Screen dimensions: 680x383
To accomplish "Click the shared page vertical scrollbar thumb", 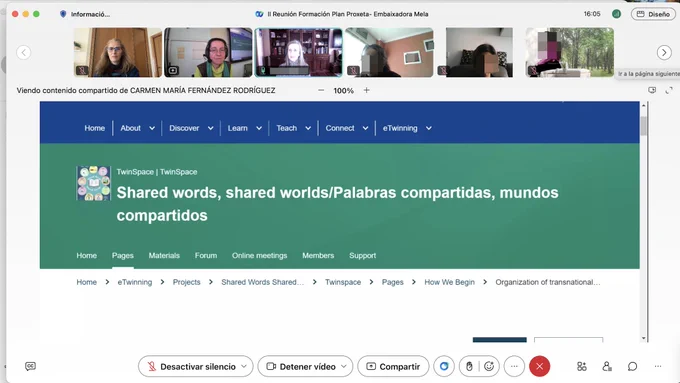I will [x=644, y=126].
